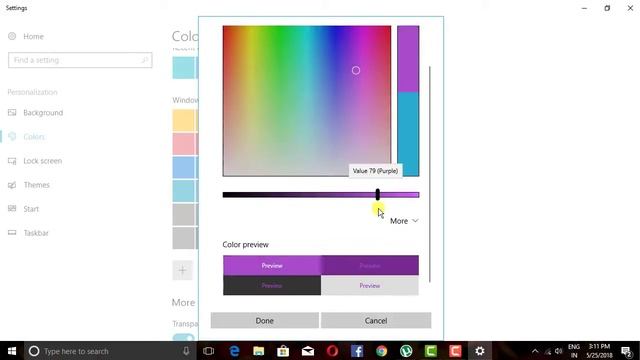Open Lock screen settings page
The image size is (640, 360).
[x=42, y=161]
